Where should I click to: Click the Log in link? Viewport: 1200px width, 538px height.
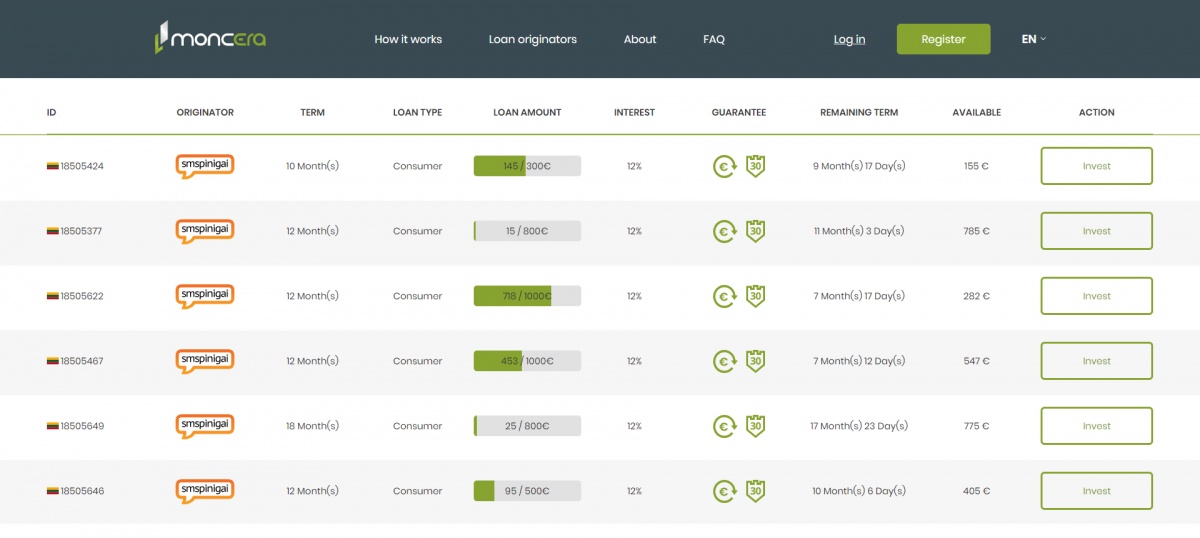(x=850, y=39)
